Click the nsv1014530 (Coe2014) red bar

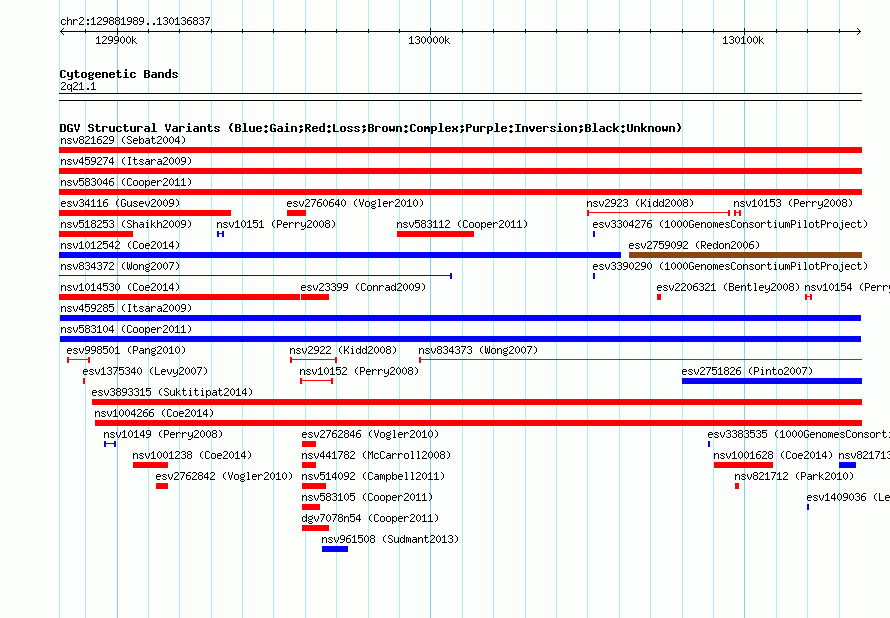click(x=179, y=297)
